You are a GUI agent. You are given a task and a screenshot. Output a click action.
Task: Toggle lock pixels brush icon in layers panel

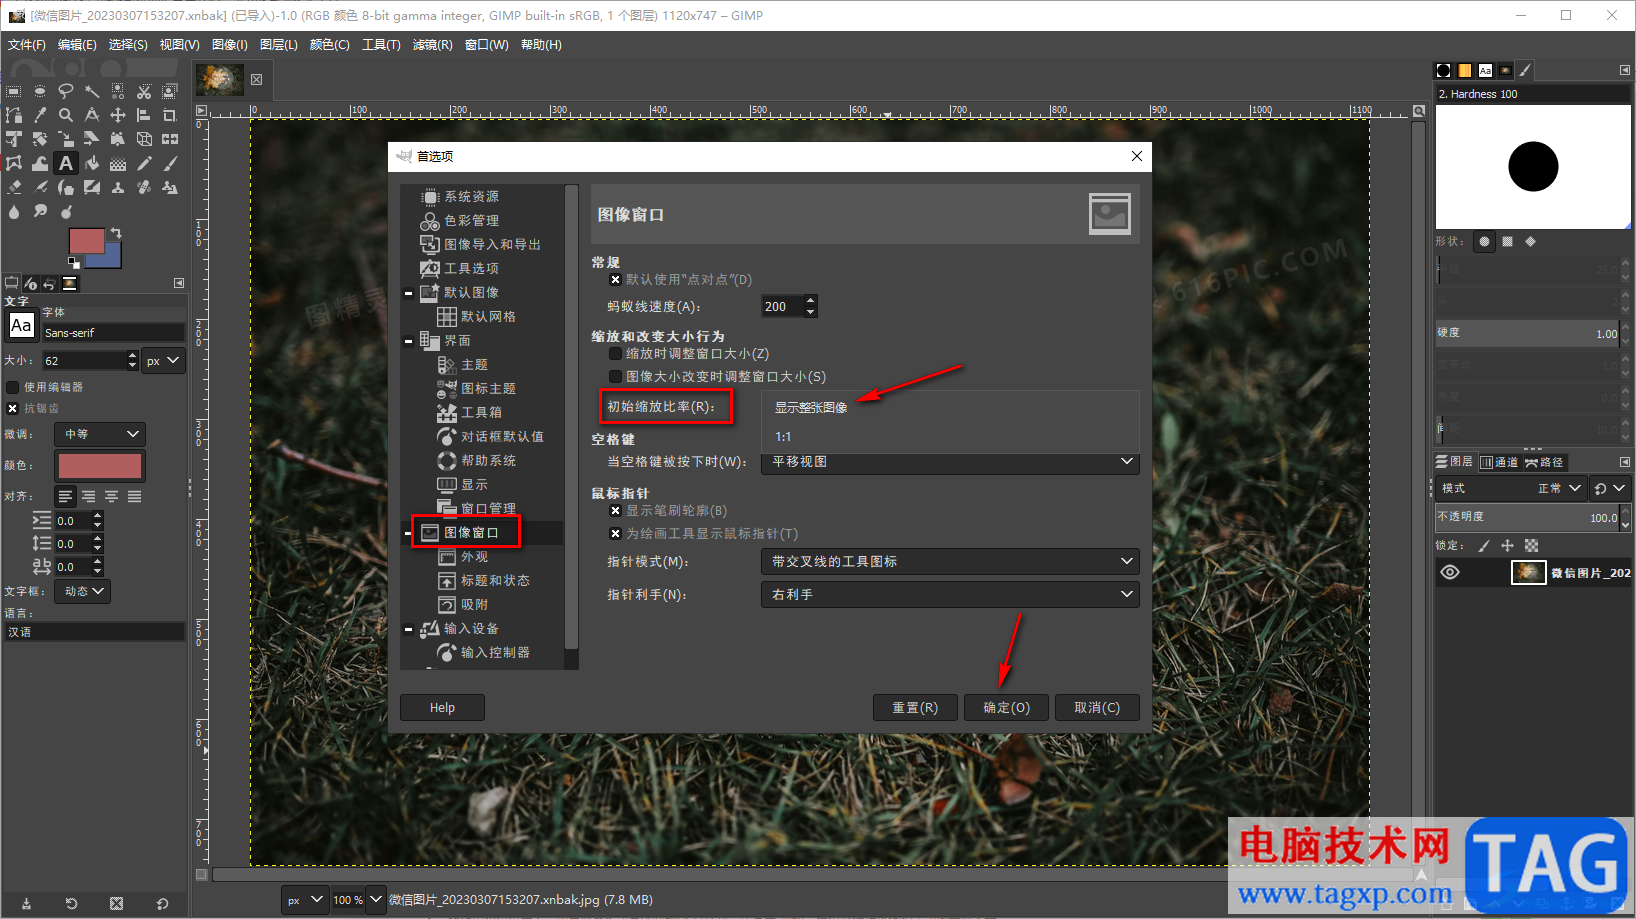pyautogui.click(x=1484, y=545)
